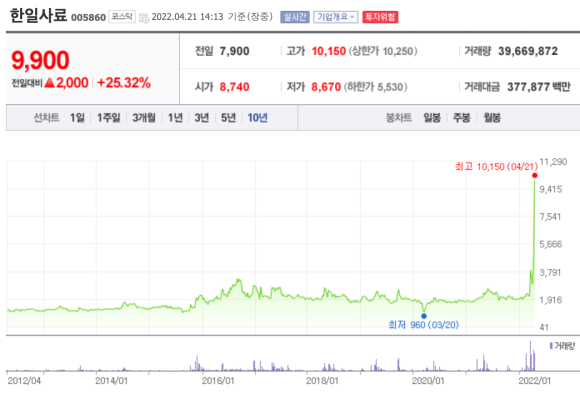The width and height of the screenshot is (580, 394).
Task: Click the 시가 value 8,740
Action: pyautogui.click(x=235, y=87)
